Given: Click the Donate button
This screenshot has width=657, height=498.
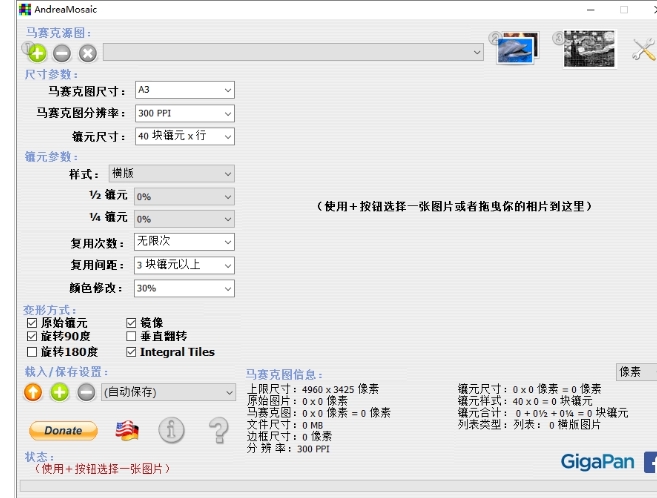Looking at the screenshot, I should point(63,431).
